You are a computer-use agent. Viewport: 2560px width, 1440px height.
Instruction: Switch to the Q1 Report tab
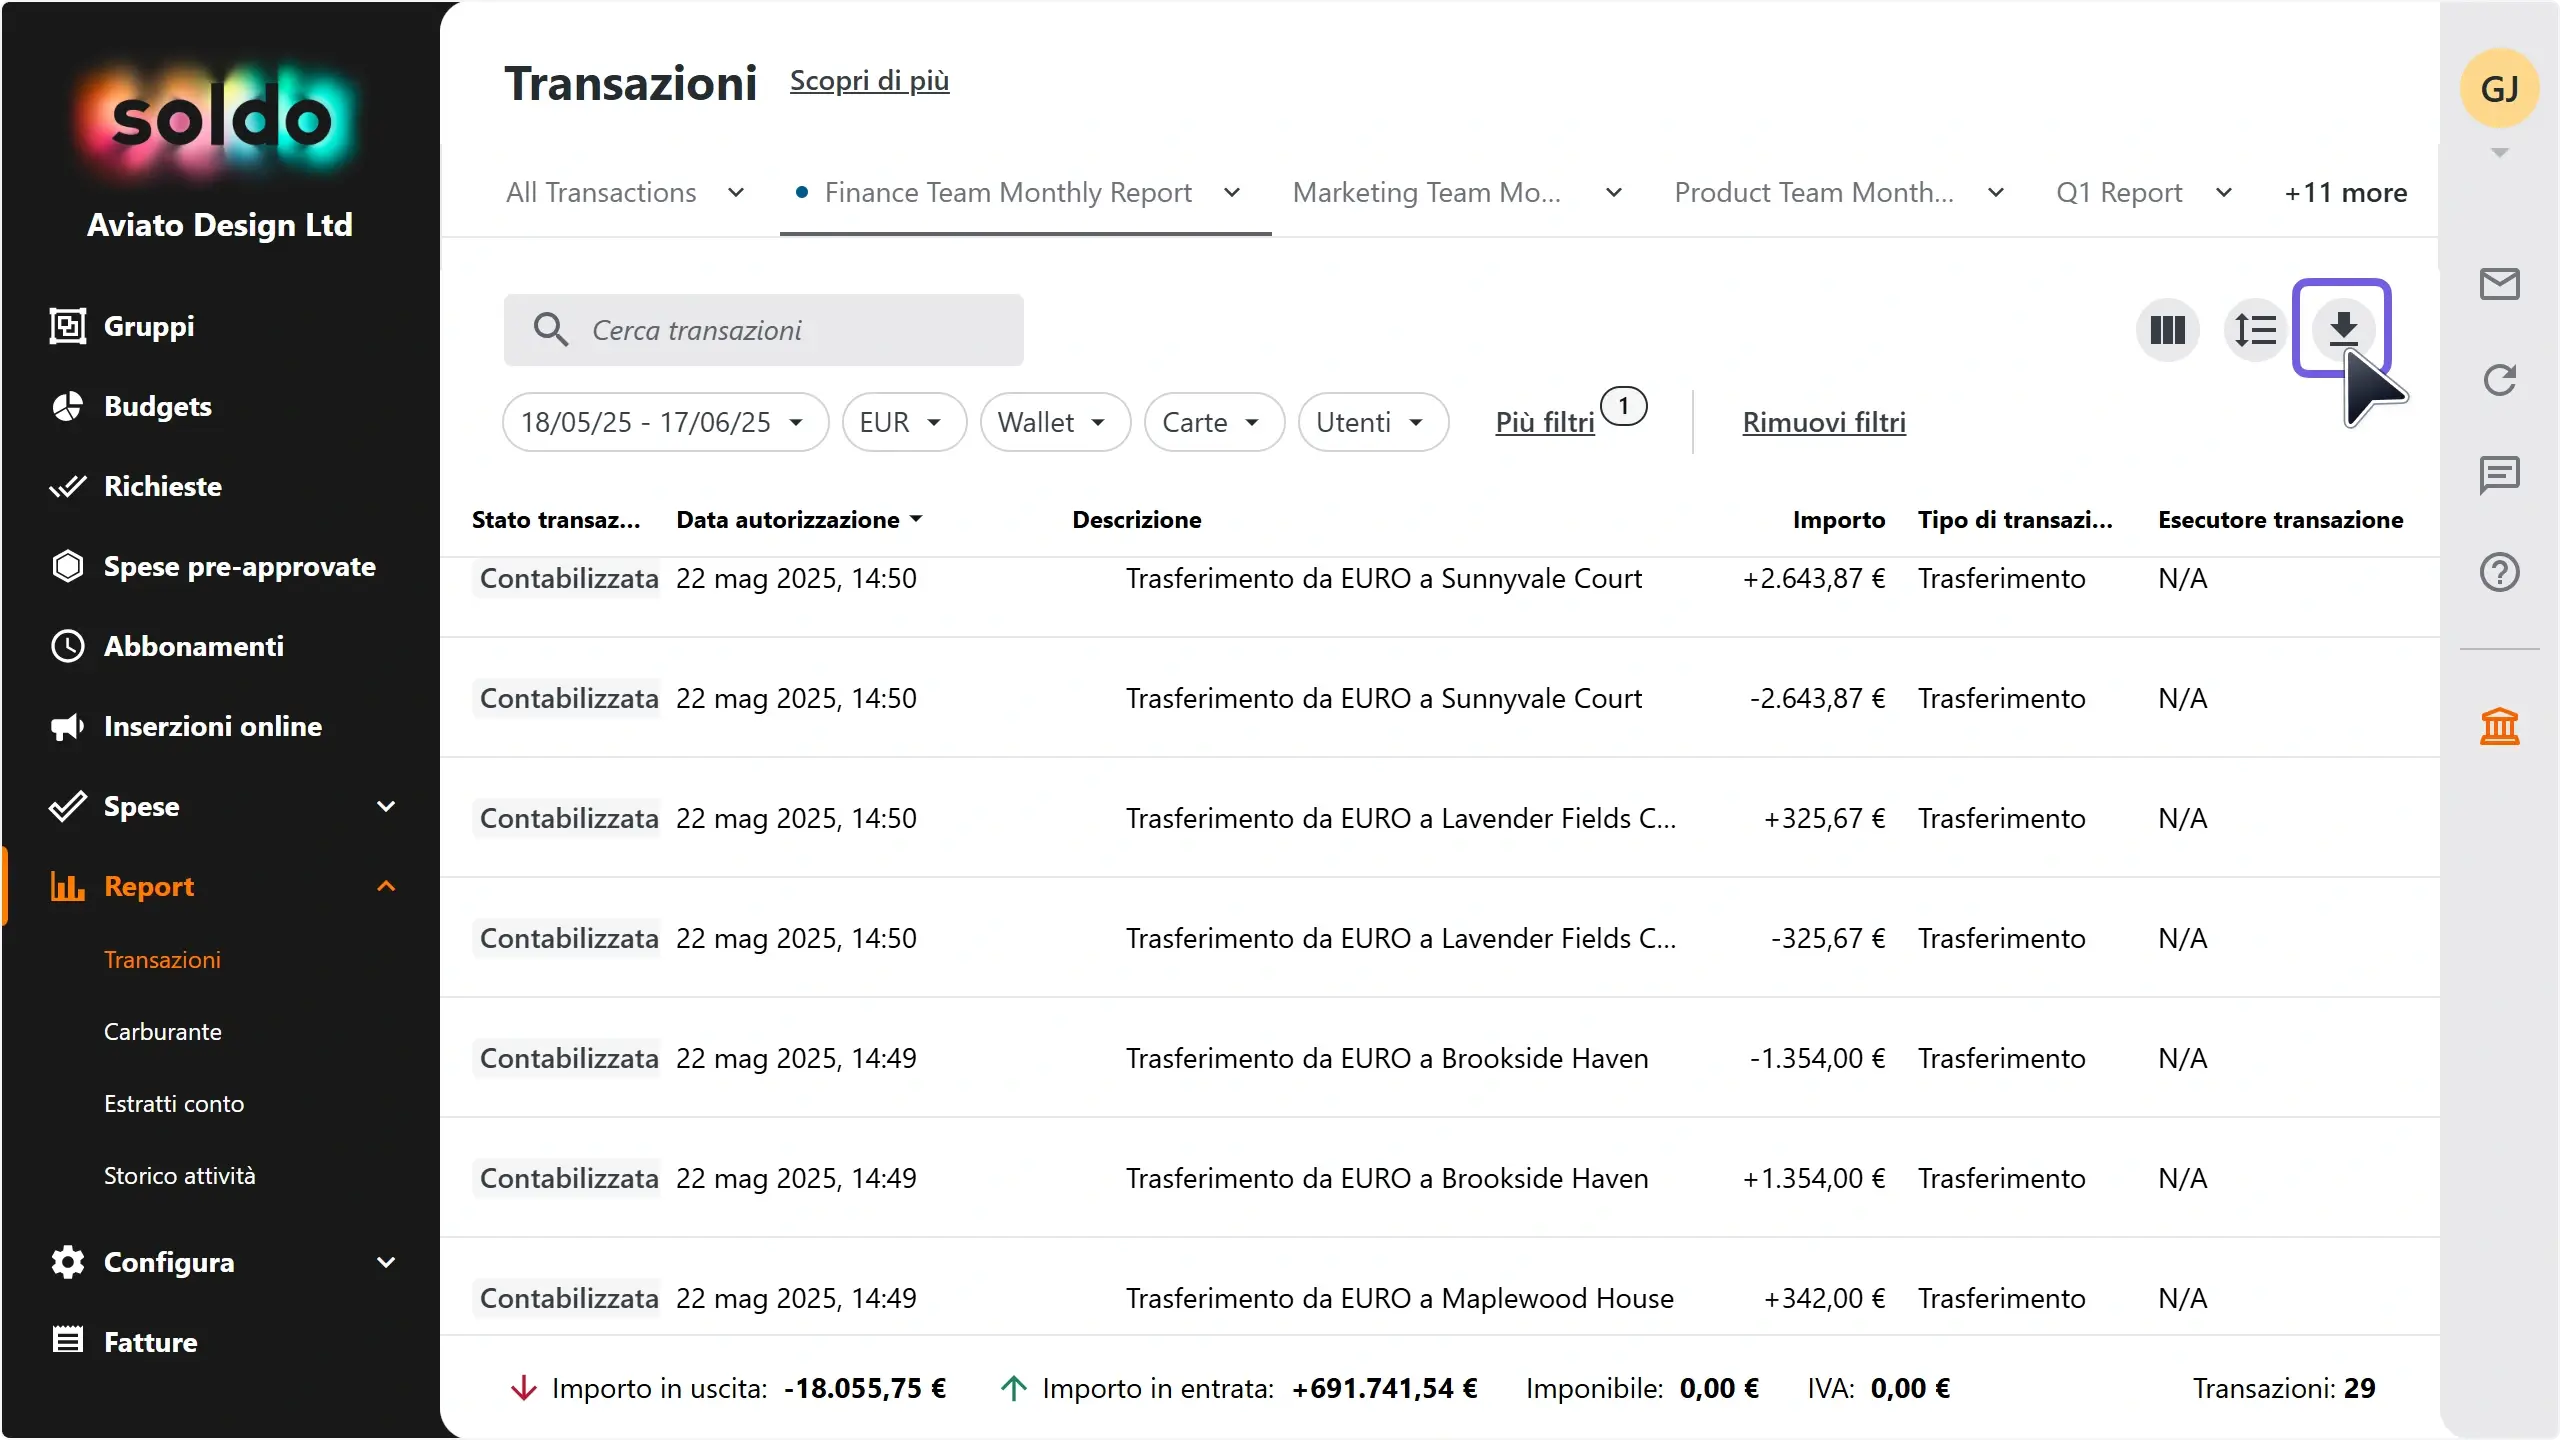pyautogui.click(x=2119, y=192)
